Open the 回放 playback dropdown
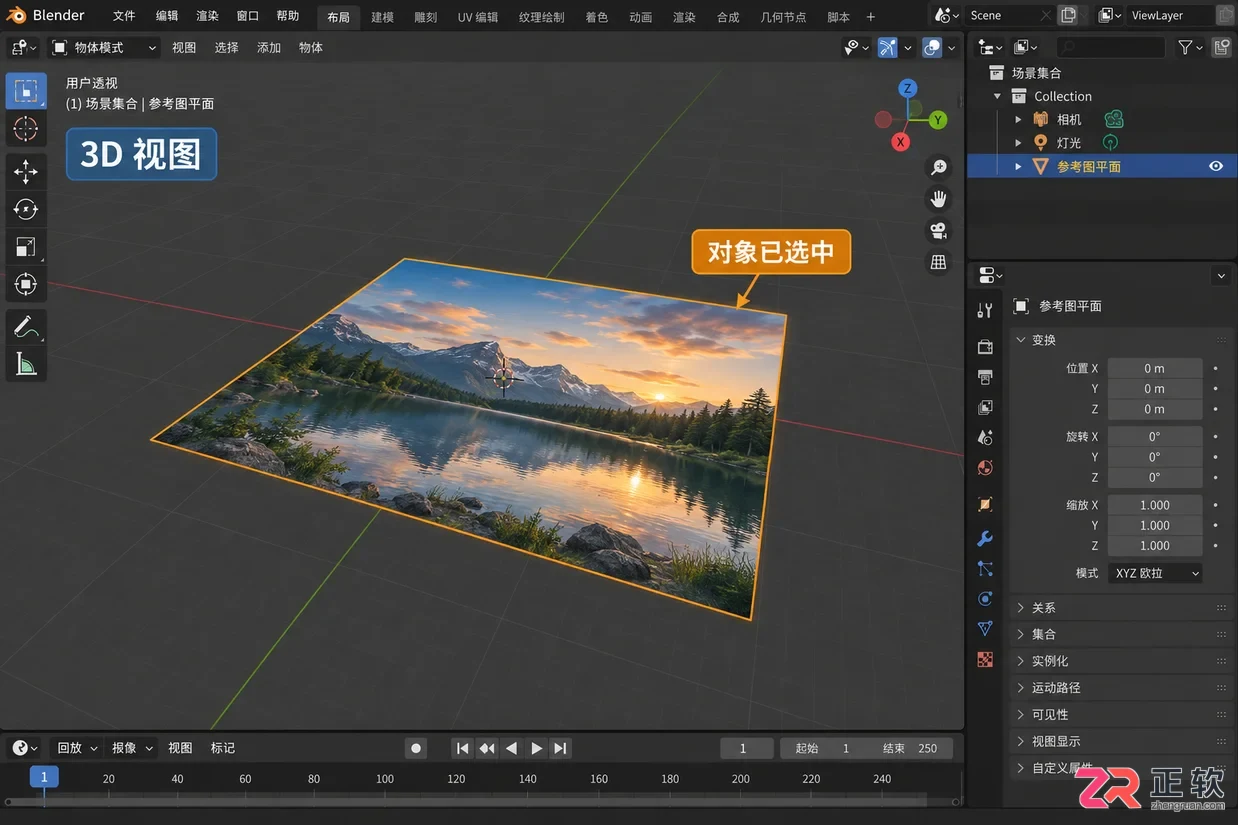Viewport: 1238px width, 825px height. click(77, 748)
